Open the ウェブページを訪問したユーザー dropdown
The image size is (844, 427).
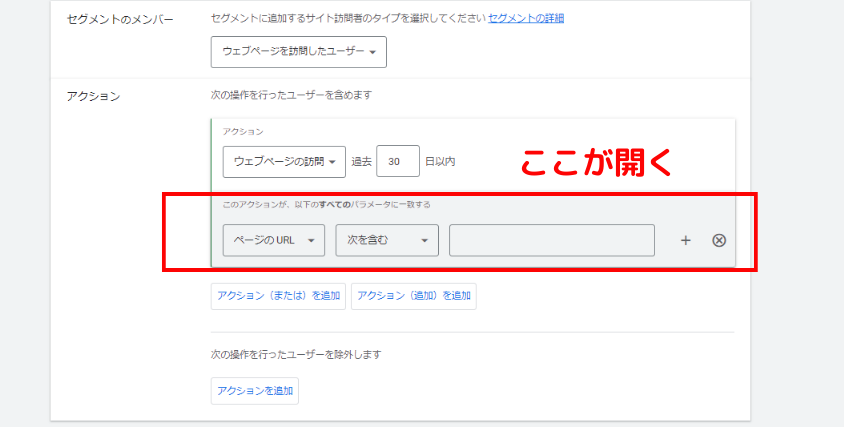[298, 52]
